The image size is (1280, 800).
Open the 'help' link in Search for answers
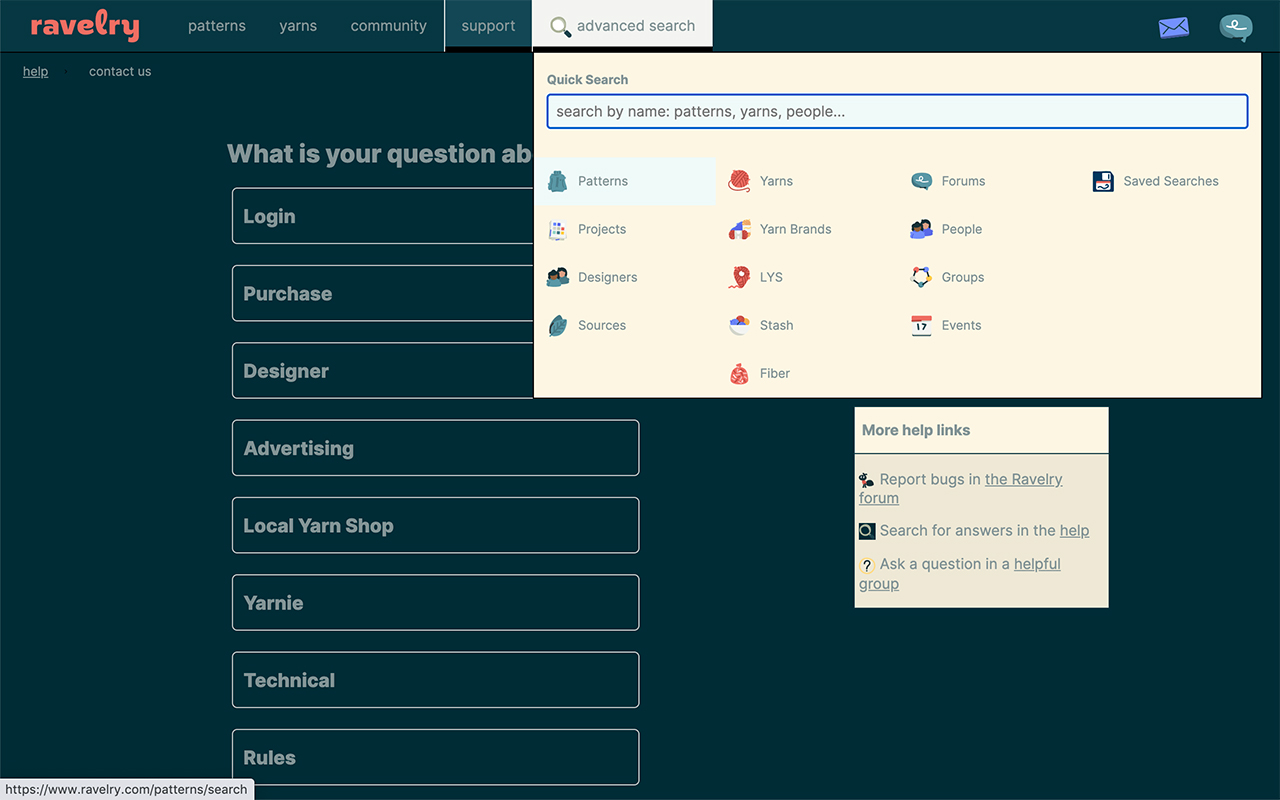click(x=1074, y=531)
